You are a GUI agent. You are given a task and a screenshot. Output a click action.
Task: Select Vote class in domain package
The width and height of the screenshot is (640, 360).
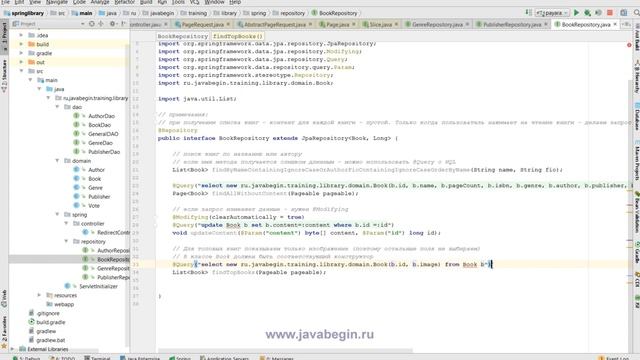[x=94, y=205]
